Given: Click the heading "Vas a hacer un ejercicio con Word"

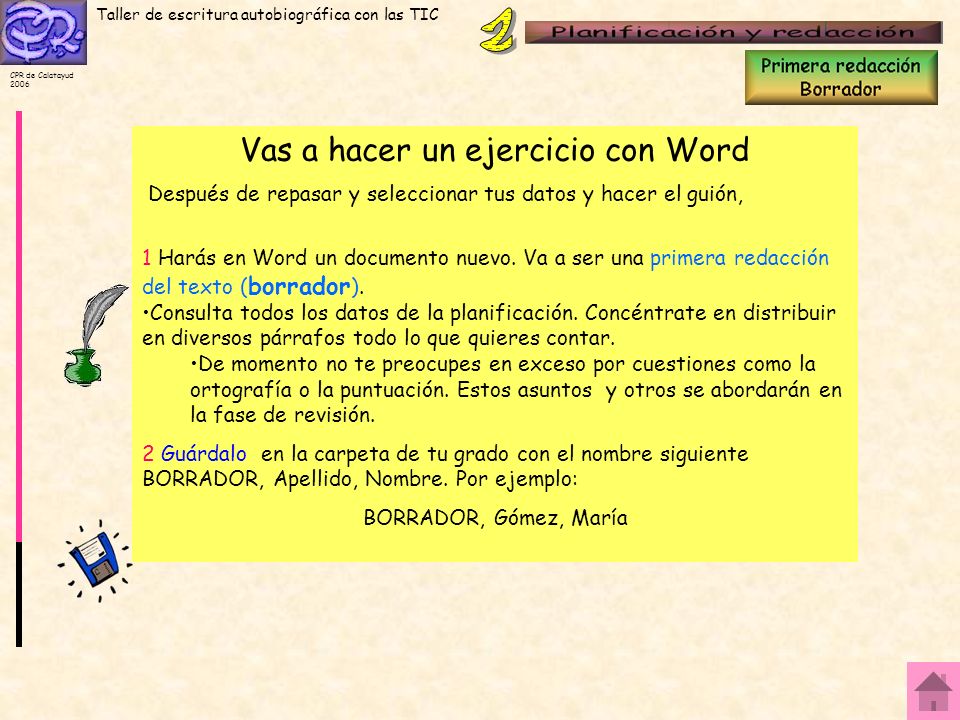Looking at the screenshot, I should pos(495,149).
